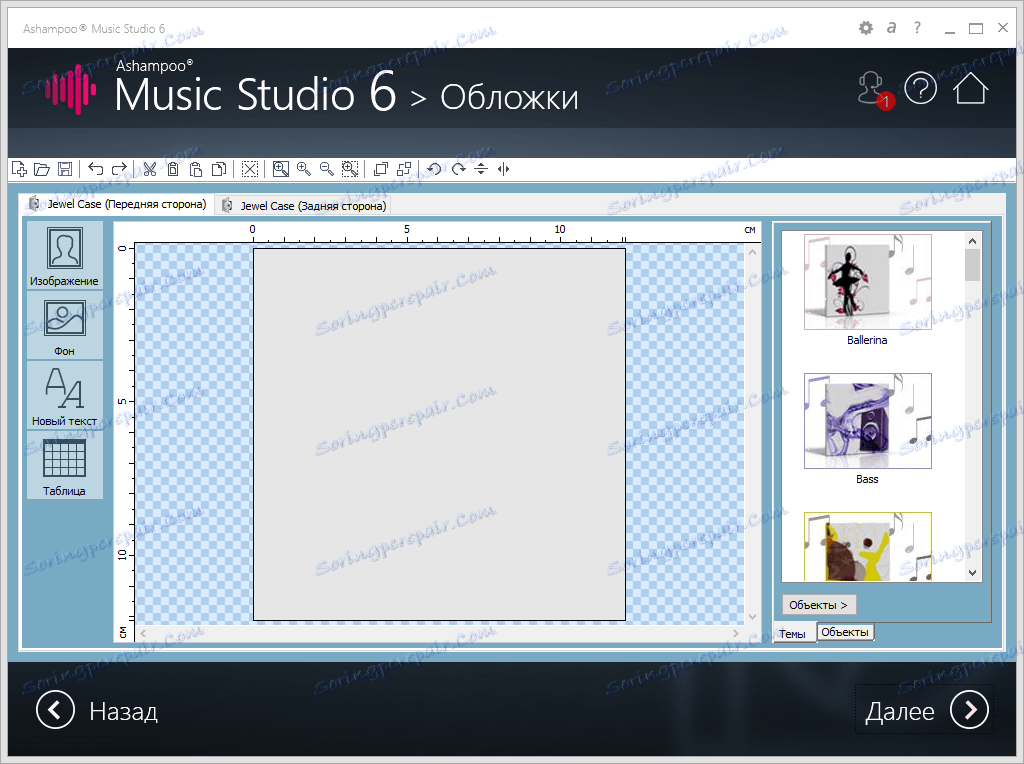Flip object horizontally

[x=503, y=169]
